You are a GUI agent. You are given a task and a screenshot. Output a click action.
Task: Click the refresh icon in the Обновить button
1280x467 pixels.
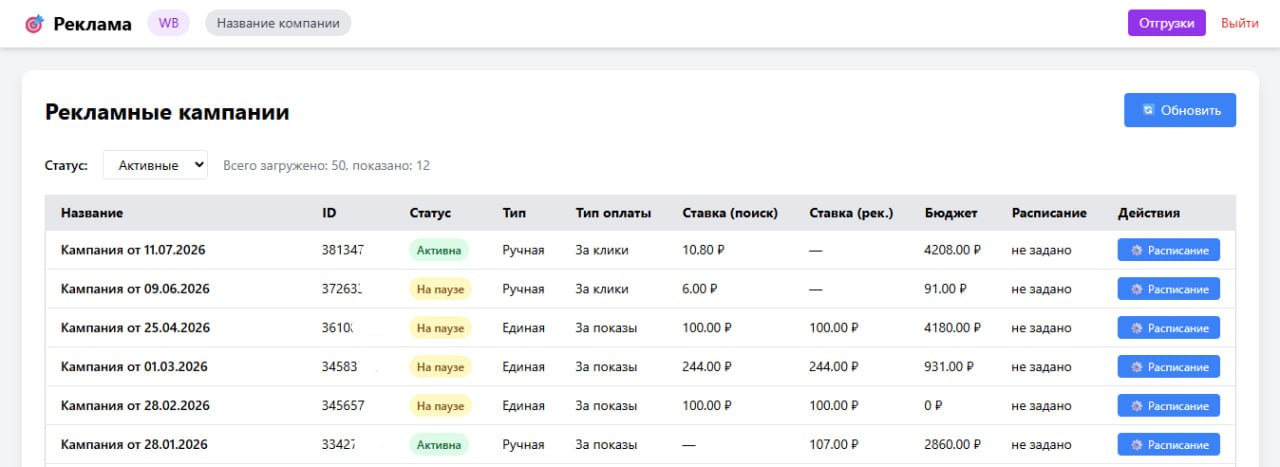[x=1148, y=110]
